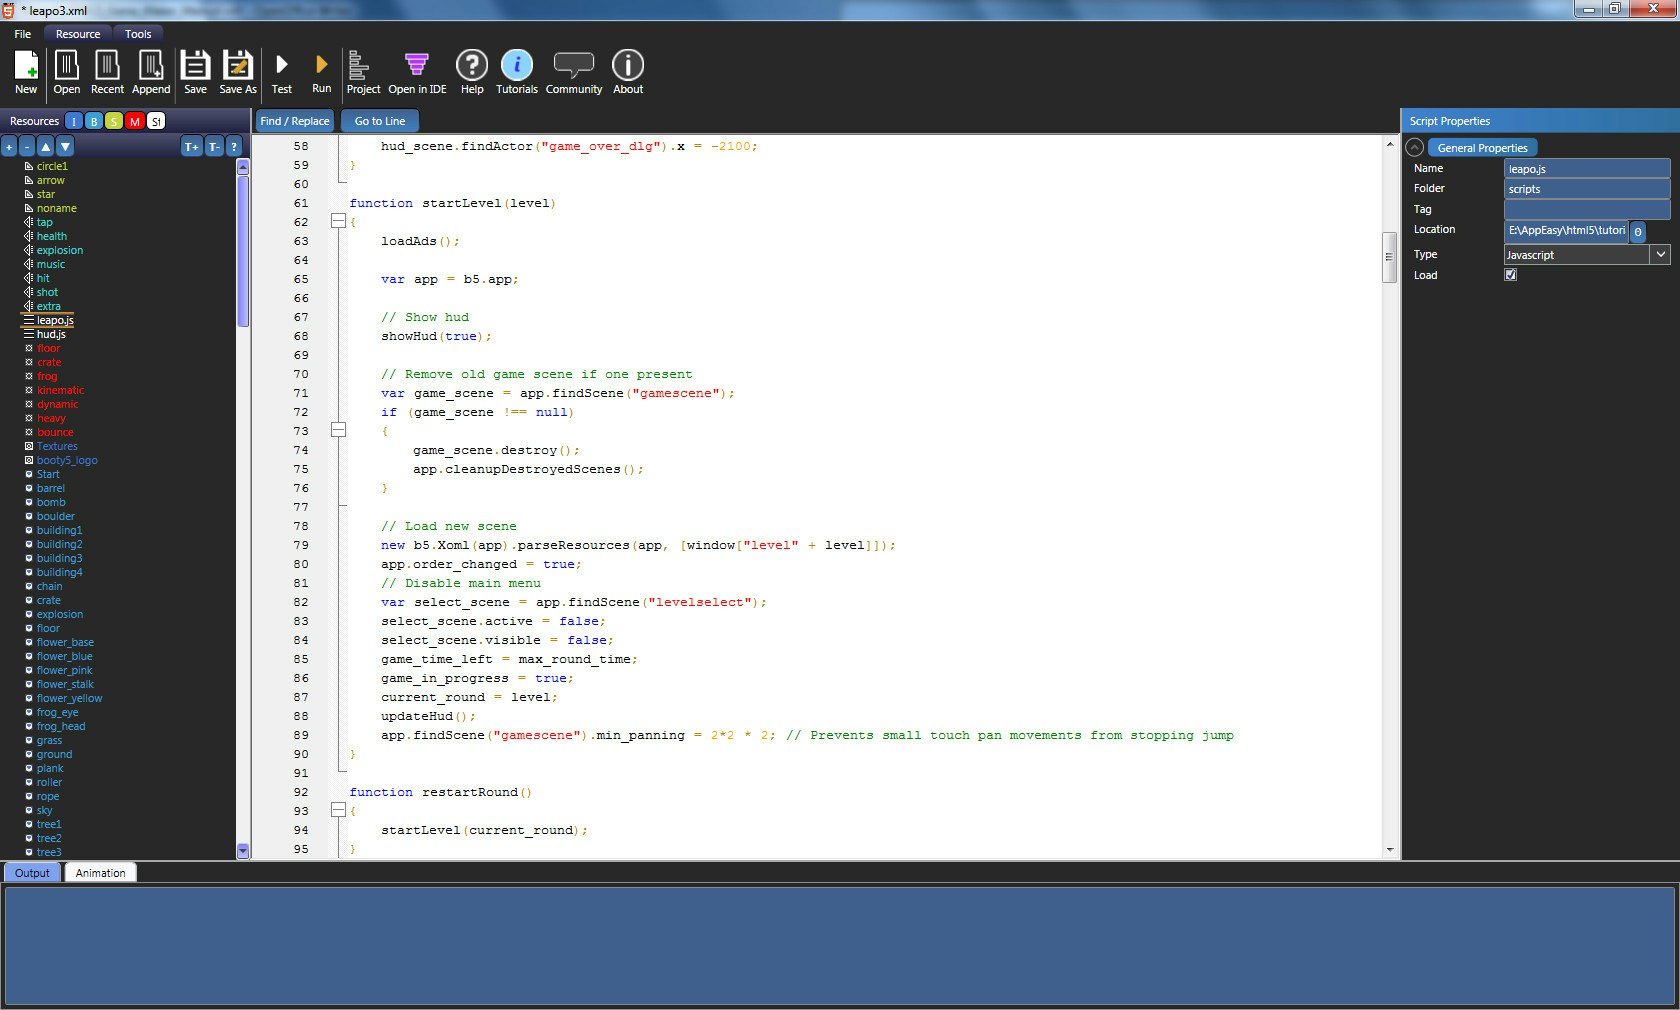Click the Go to Line button
The image size is (1680, 1010).
[x=379, y=120]
